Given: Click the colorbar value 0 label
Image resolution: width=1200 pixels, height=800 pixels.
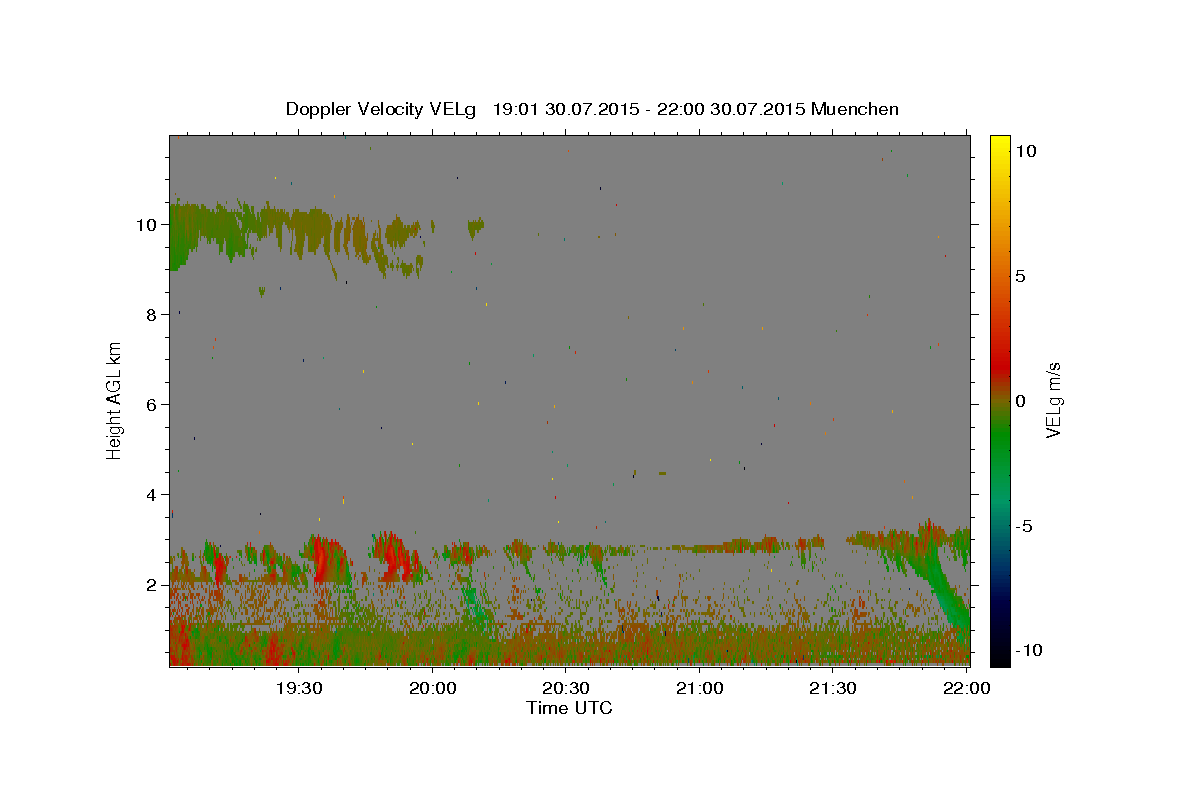Looking at the screenshot, I should click(1020, 401).
